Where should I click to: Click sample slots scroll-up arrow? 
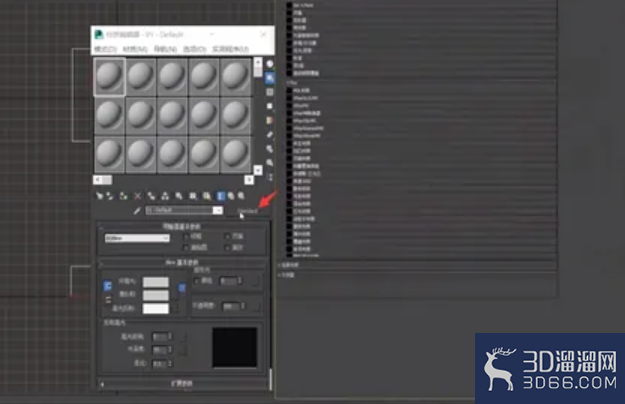258,63
